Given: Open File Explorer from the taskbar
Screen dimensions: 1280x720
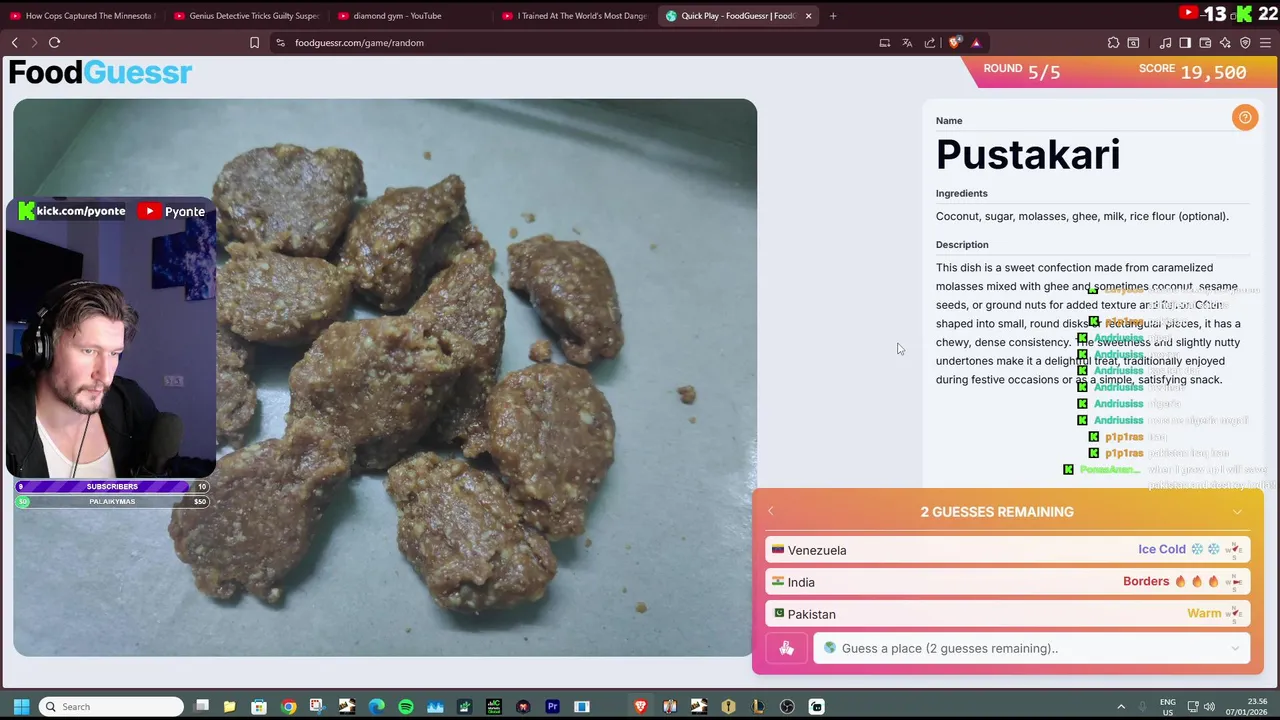Looking at the screenshot, I should [x=229, y=707].
